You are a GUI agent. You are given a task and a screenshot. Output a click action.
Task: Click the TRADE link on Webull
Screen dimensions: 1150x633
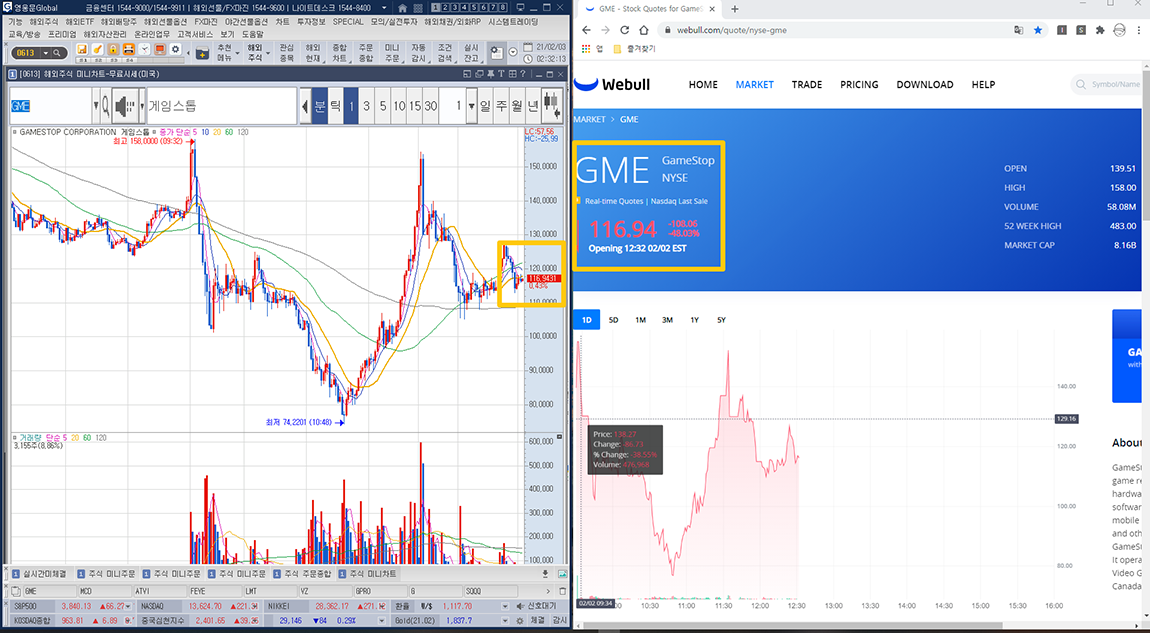[x=807, y=84]
